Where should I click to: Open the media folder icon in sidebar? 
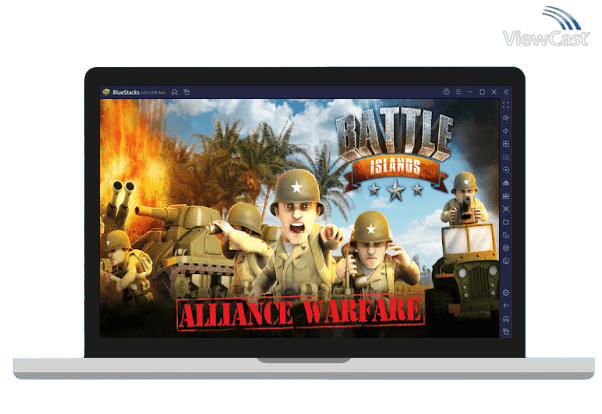click(506, 222)
